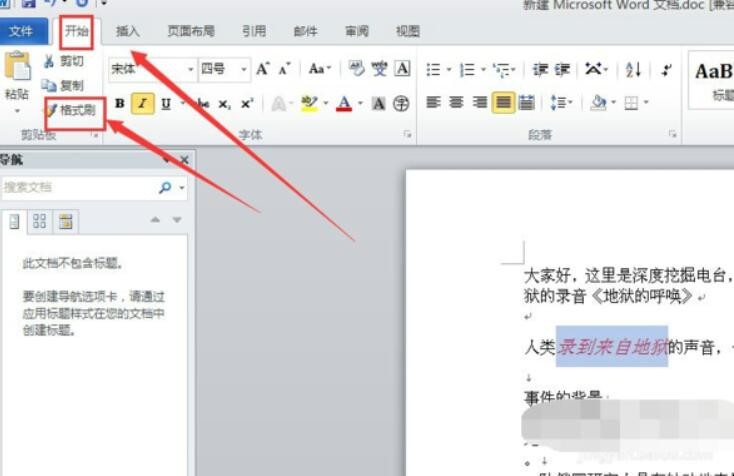Switch to the 插入 (Insert) tab
Screen dimensions: 734x476
click(x=127, y=31)
